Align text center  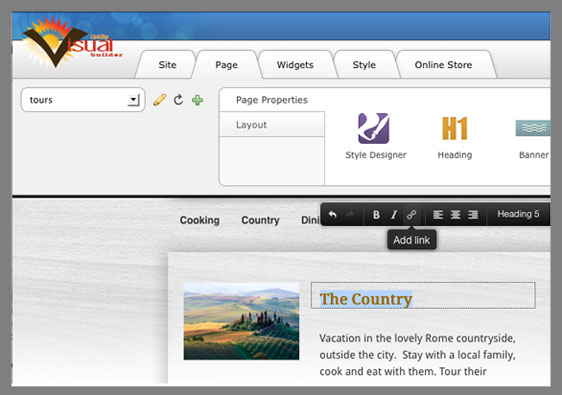click(x=456, y=214)
